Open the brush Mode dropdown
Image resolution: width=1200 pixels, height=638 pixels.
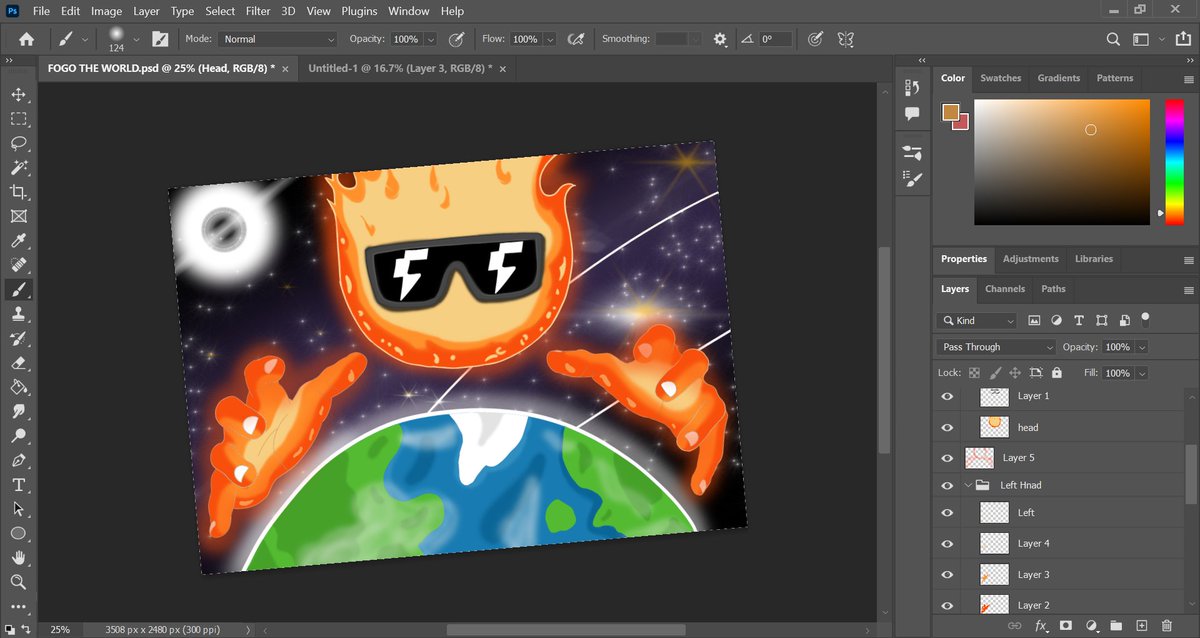[x=277, y=39]
